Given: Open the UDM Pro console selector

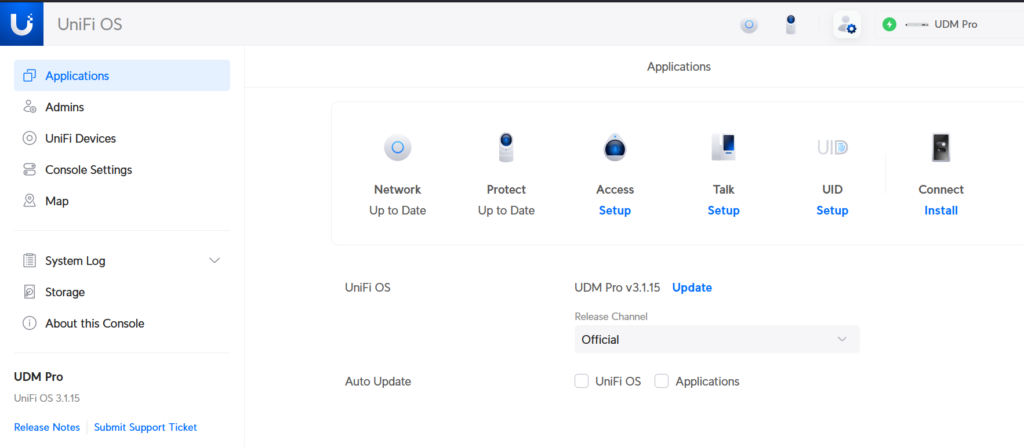Looking at the screenshot, I should (950, 25).
